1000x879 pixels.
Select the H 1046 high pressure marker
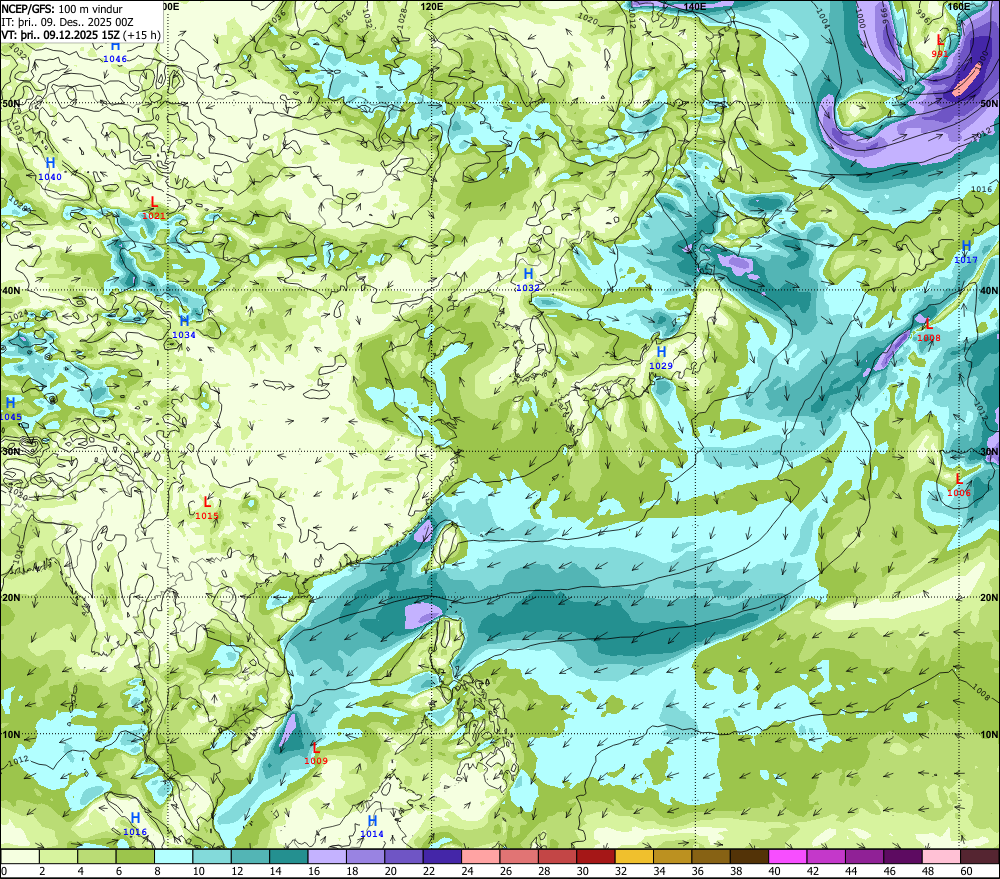coord(115,52)
